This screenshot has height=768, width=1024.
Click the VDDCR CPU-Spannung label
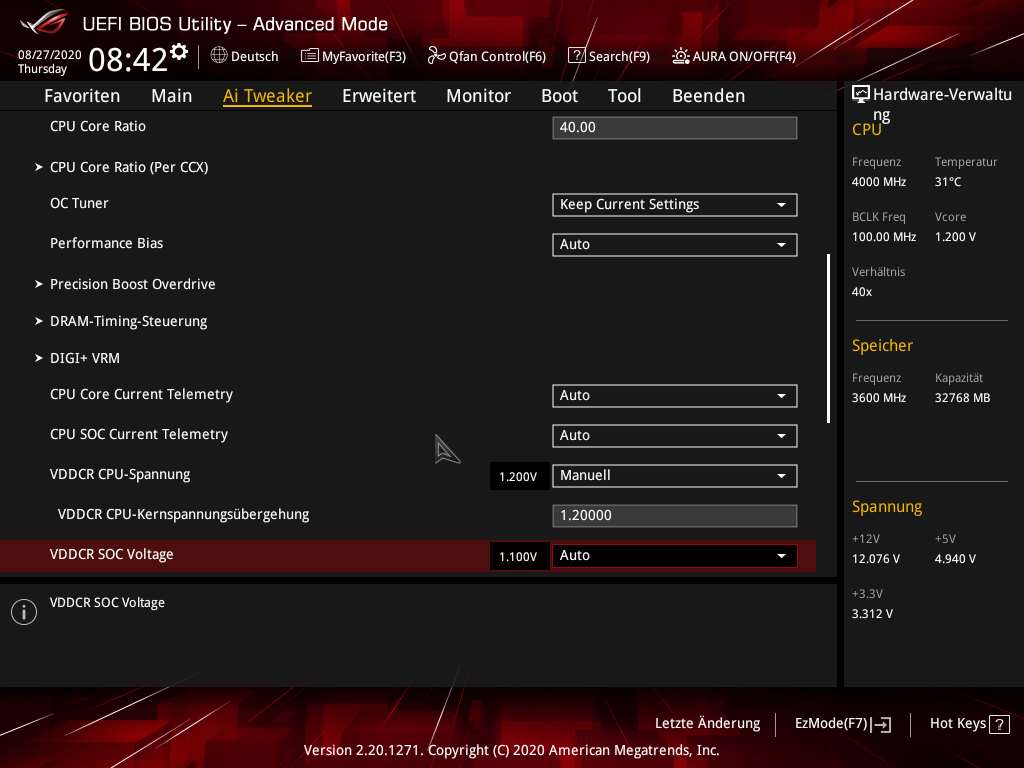120,475
